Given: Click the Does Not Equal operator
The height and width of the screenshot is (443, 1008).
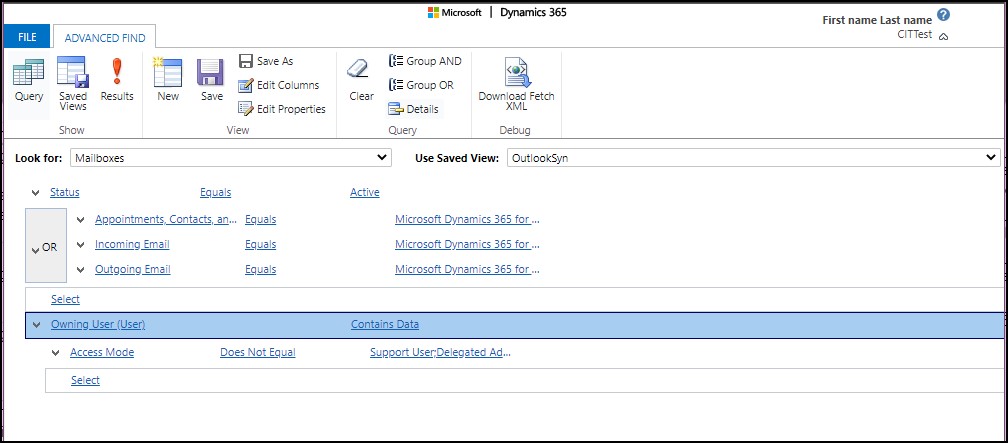Looking at the screenshot, I should 258,352.
